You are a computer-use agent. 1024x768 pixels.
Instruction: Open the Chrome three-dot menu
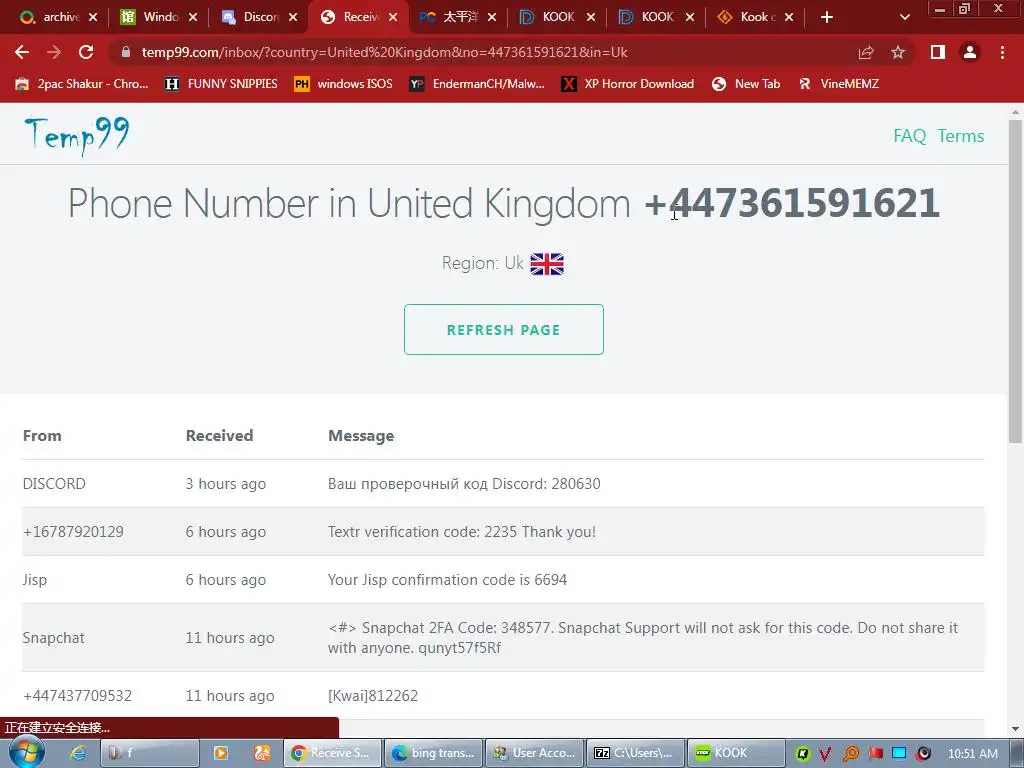point(1002,52)
